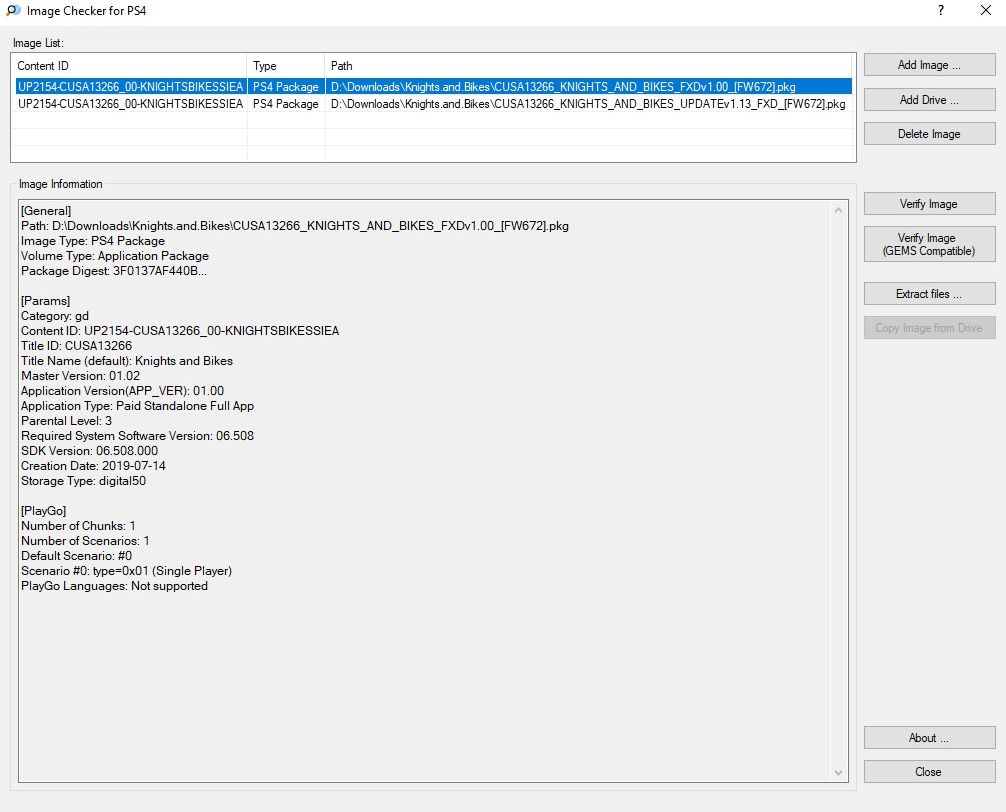Open the About dialog button
The height and width of the screenshot is (812, 1006).
pyautogui.click(x=929, y=738)
